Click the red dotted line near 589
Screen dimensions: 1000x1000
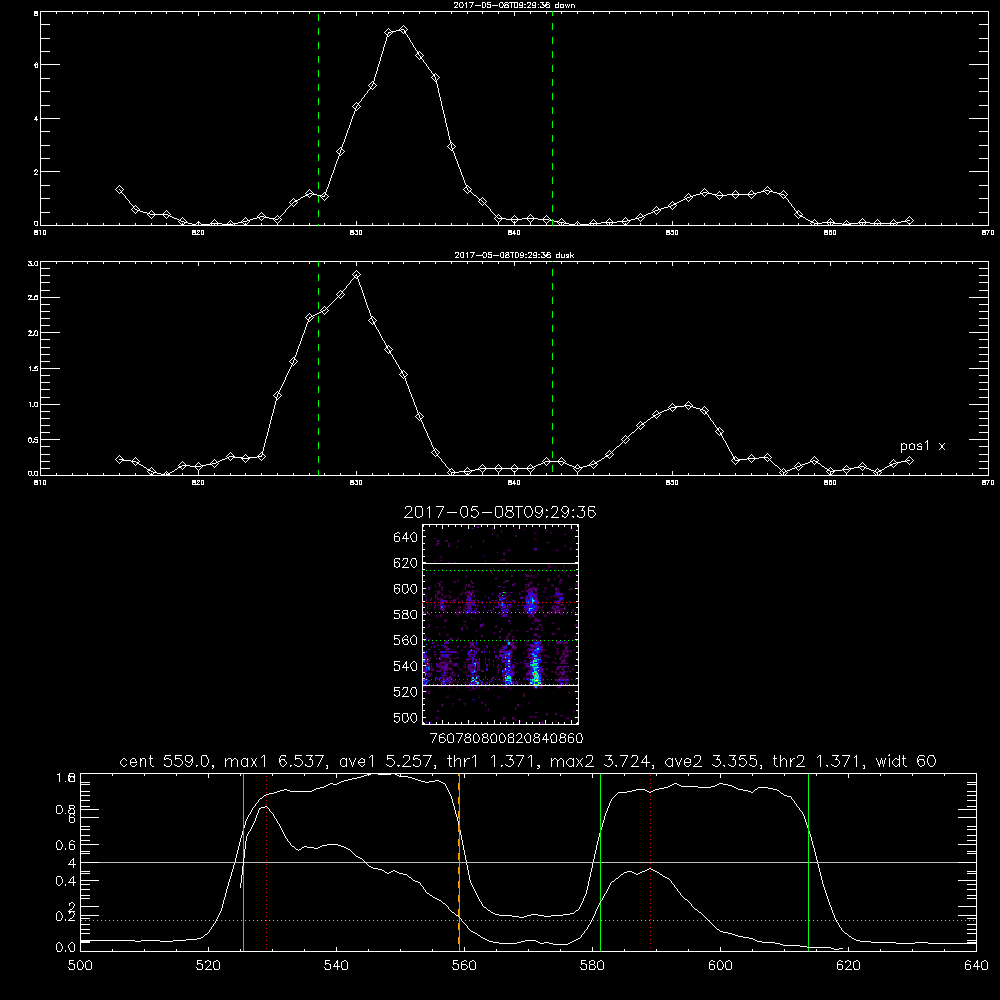pos(651,862)
